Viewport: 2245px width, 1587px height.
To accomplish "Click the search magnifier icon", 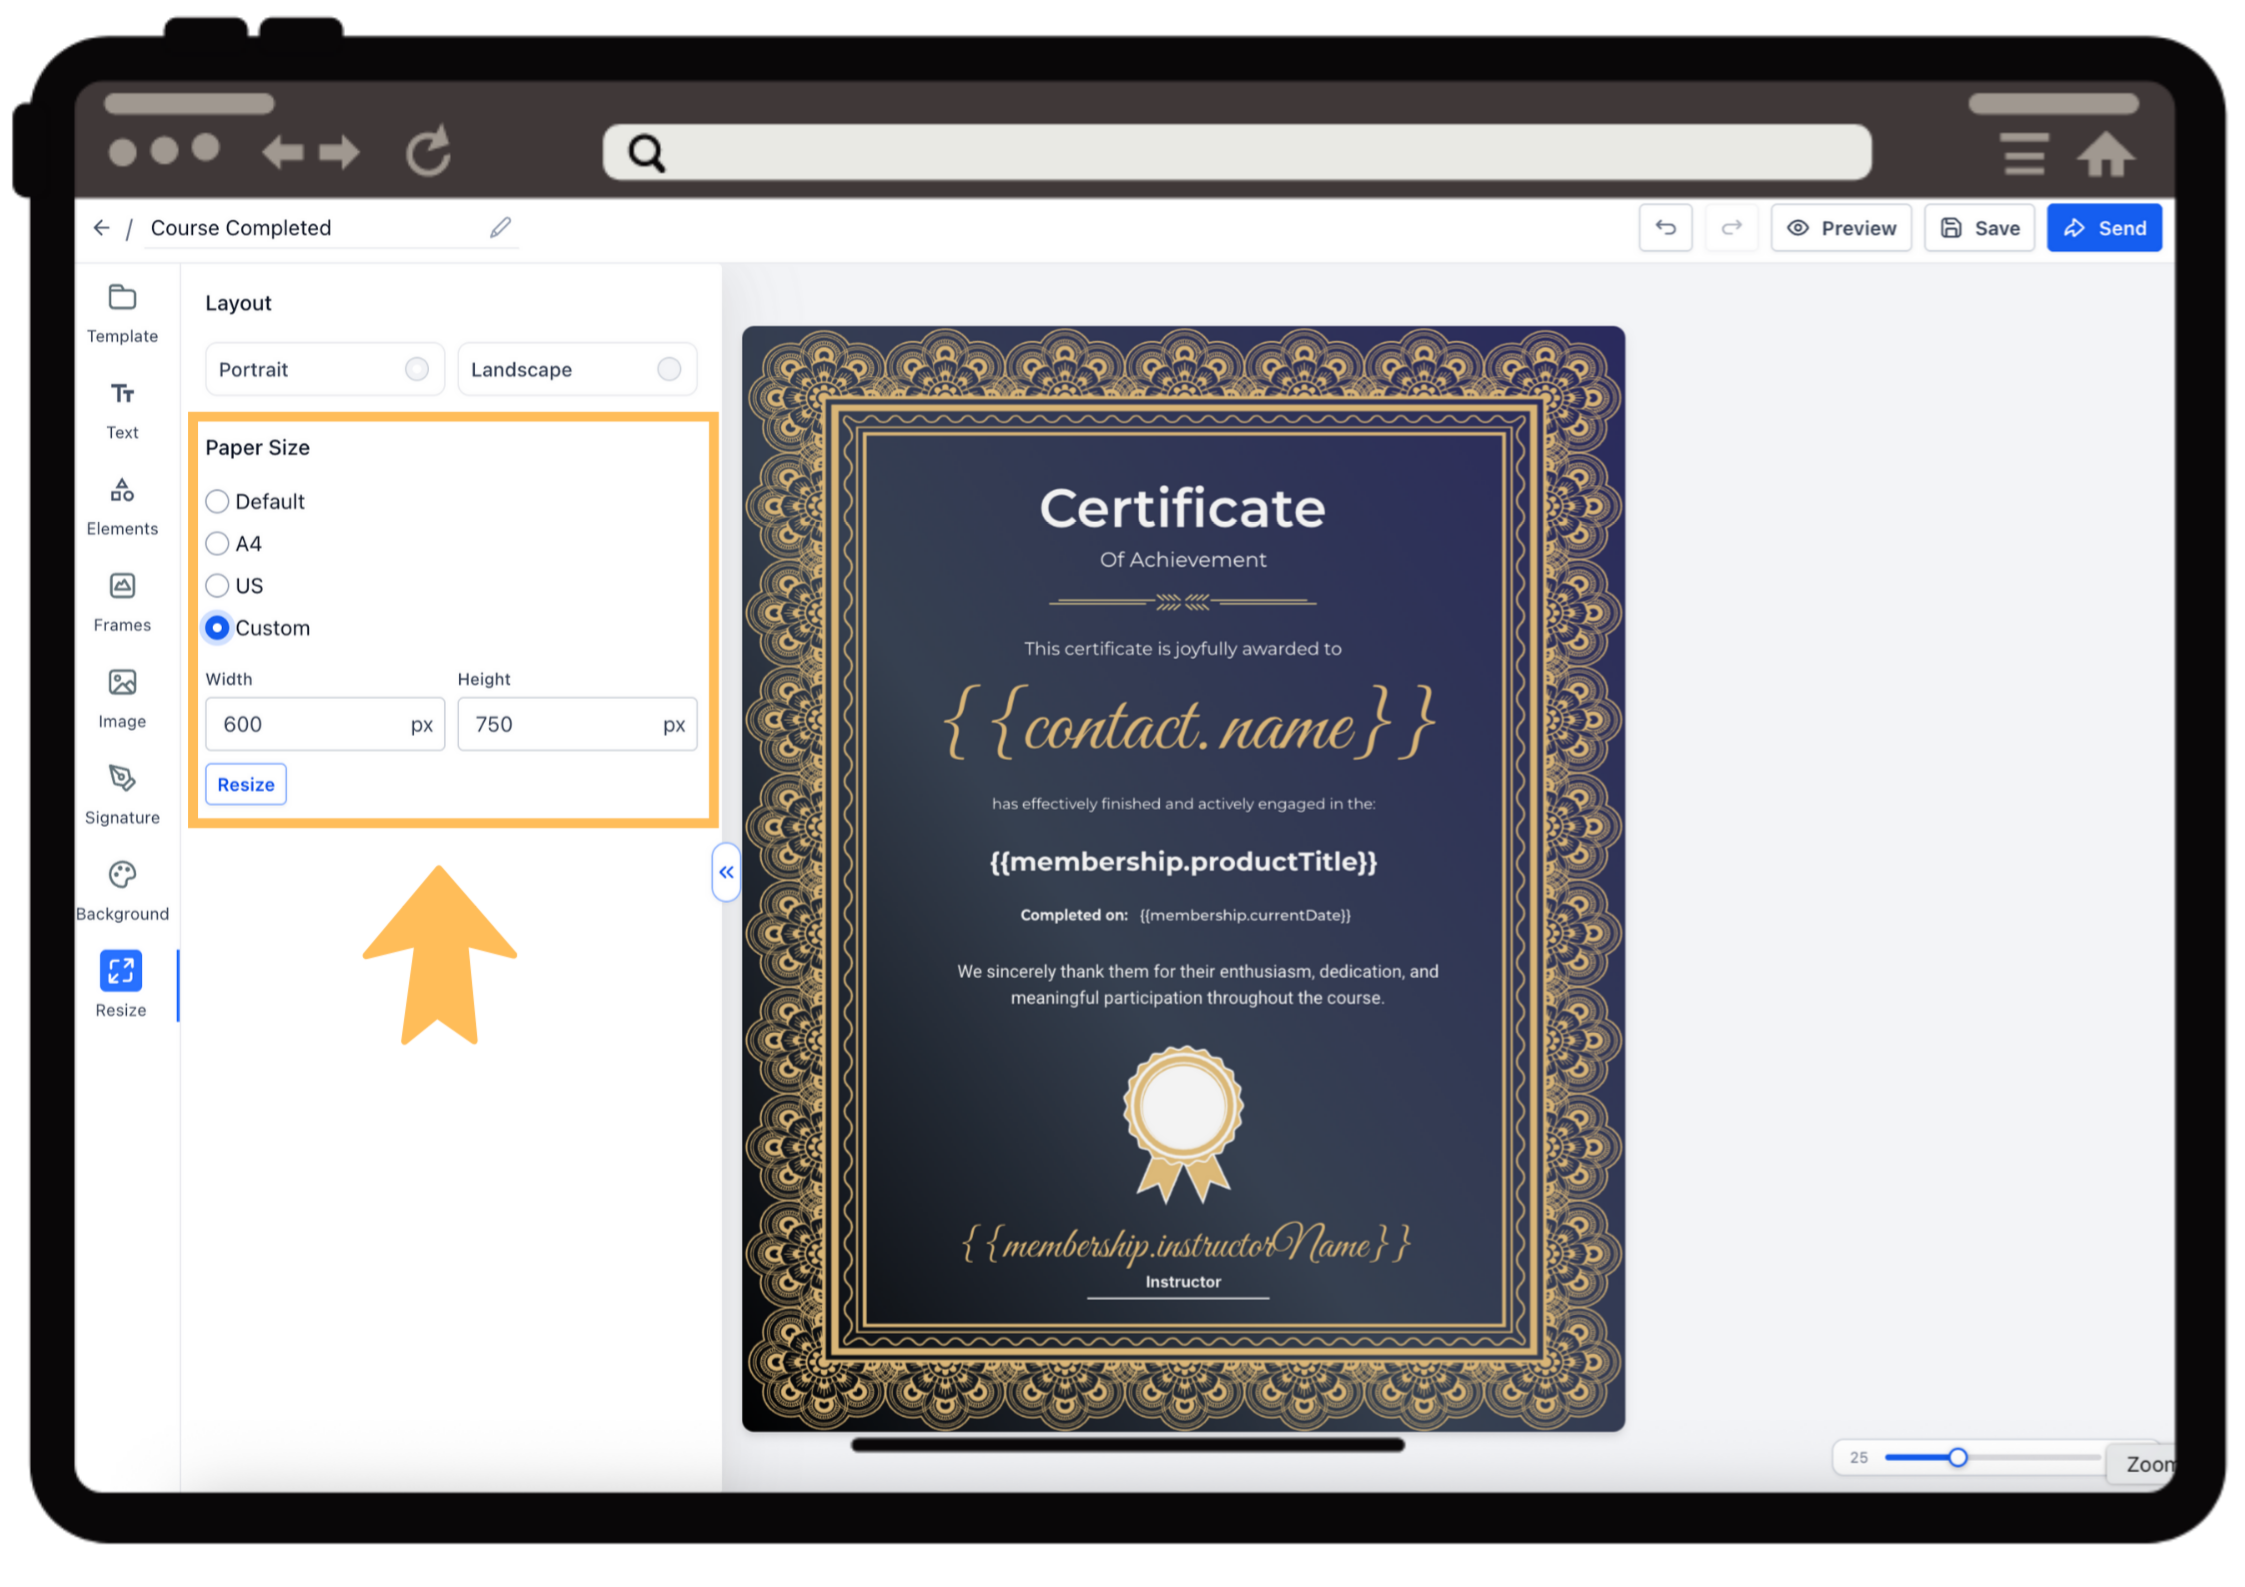I will 646,153.
